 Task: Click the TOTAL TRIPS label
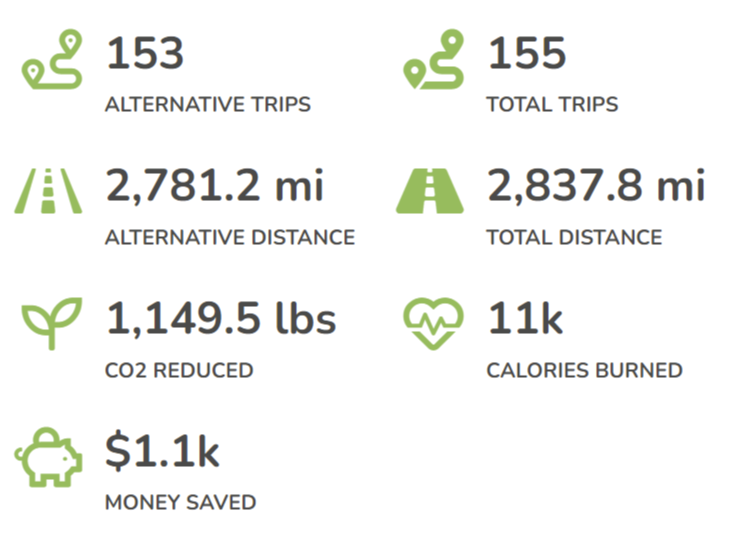coord(552,105)
